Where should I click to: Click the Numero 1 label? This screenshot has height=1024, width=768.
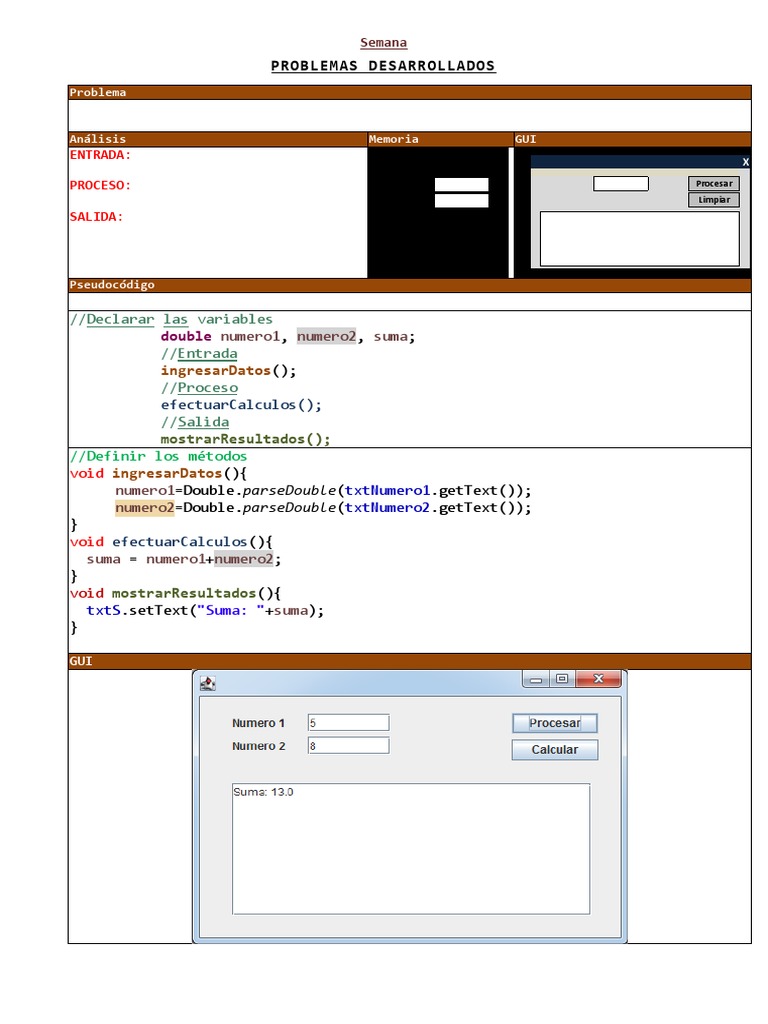[258, 723]
